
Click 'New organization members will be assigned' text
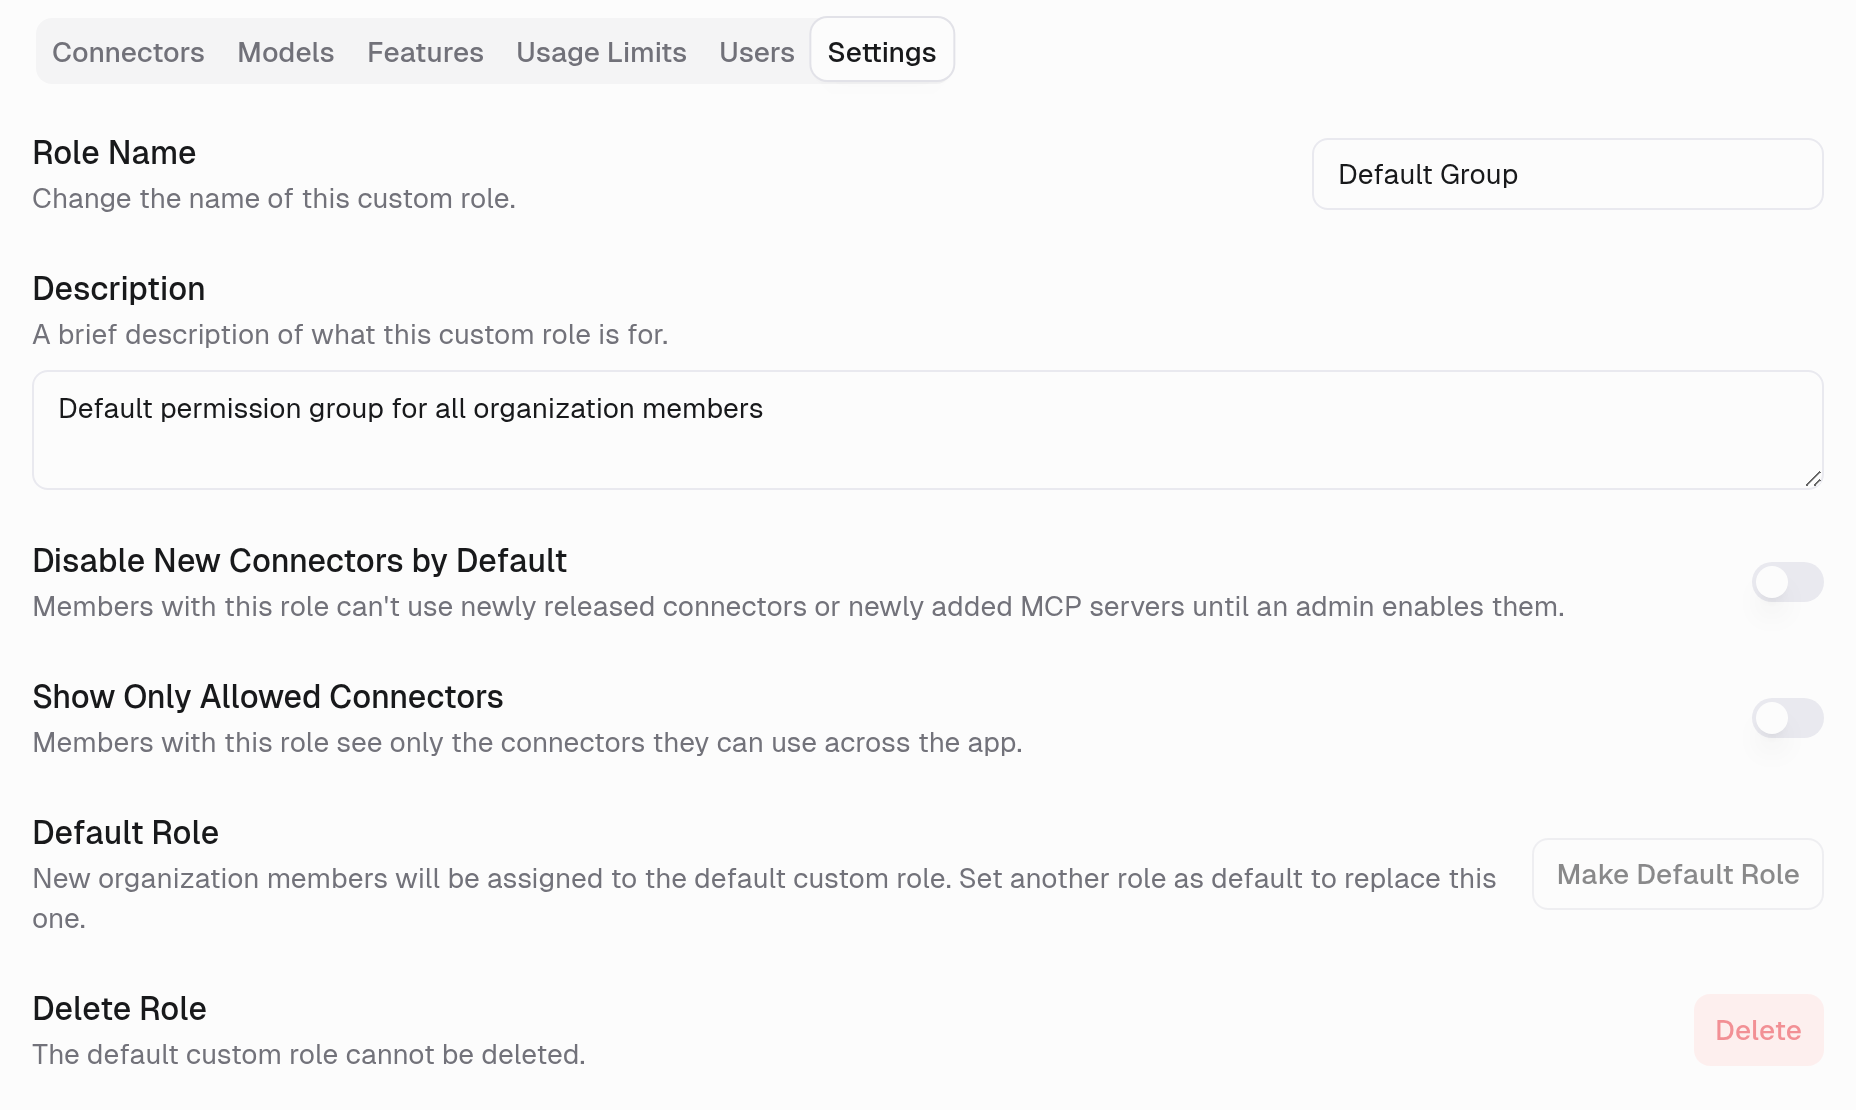point(764,898)
